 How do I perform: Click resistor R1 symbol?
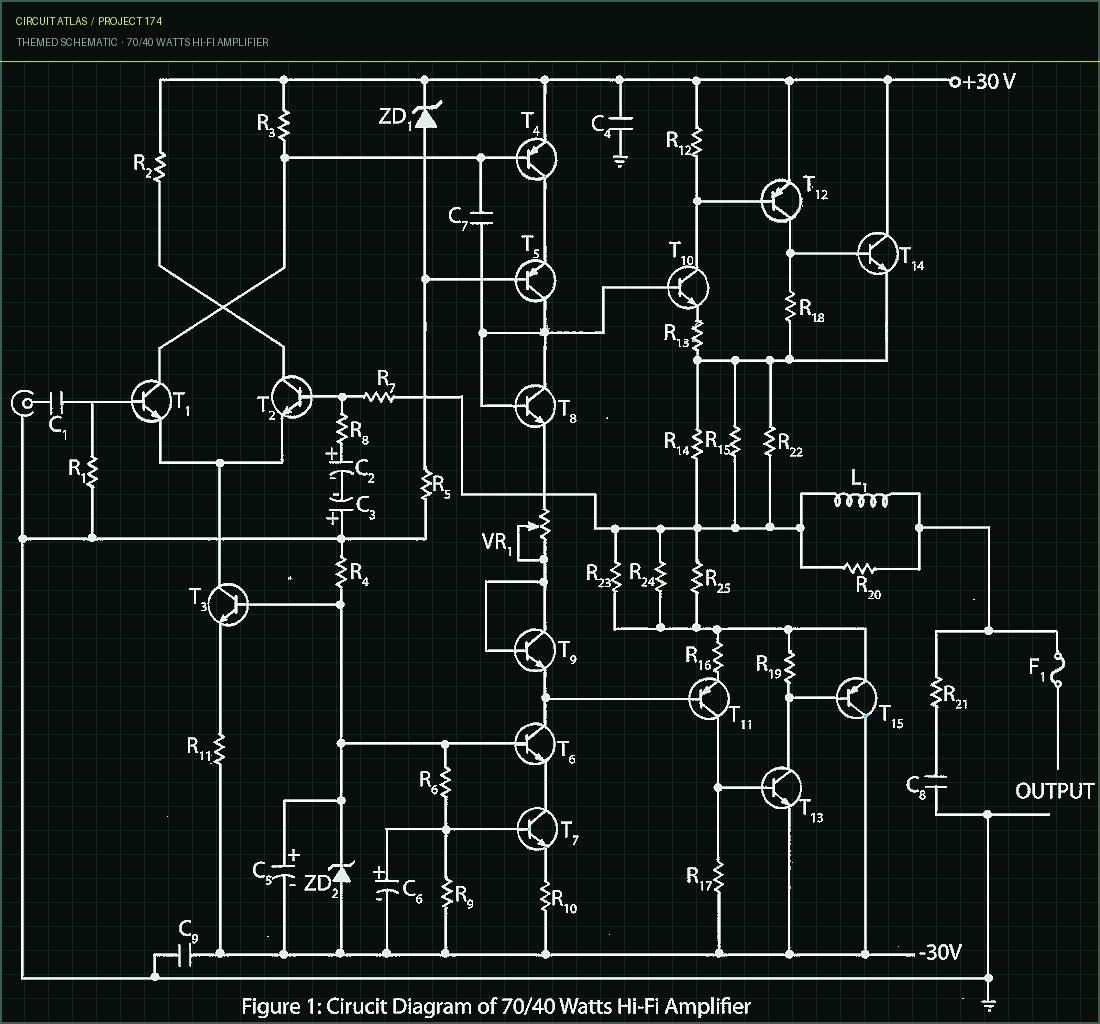click(92, 471)
